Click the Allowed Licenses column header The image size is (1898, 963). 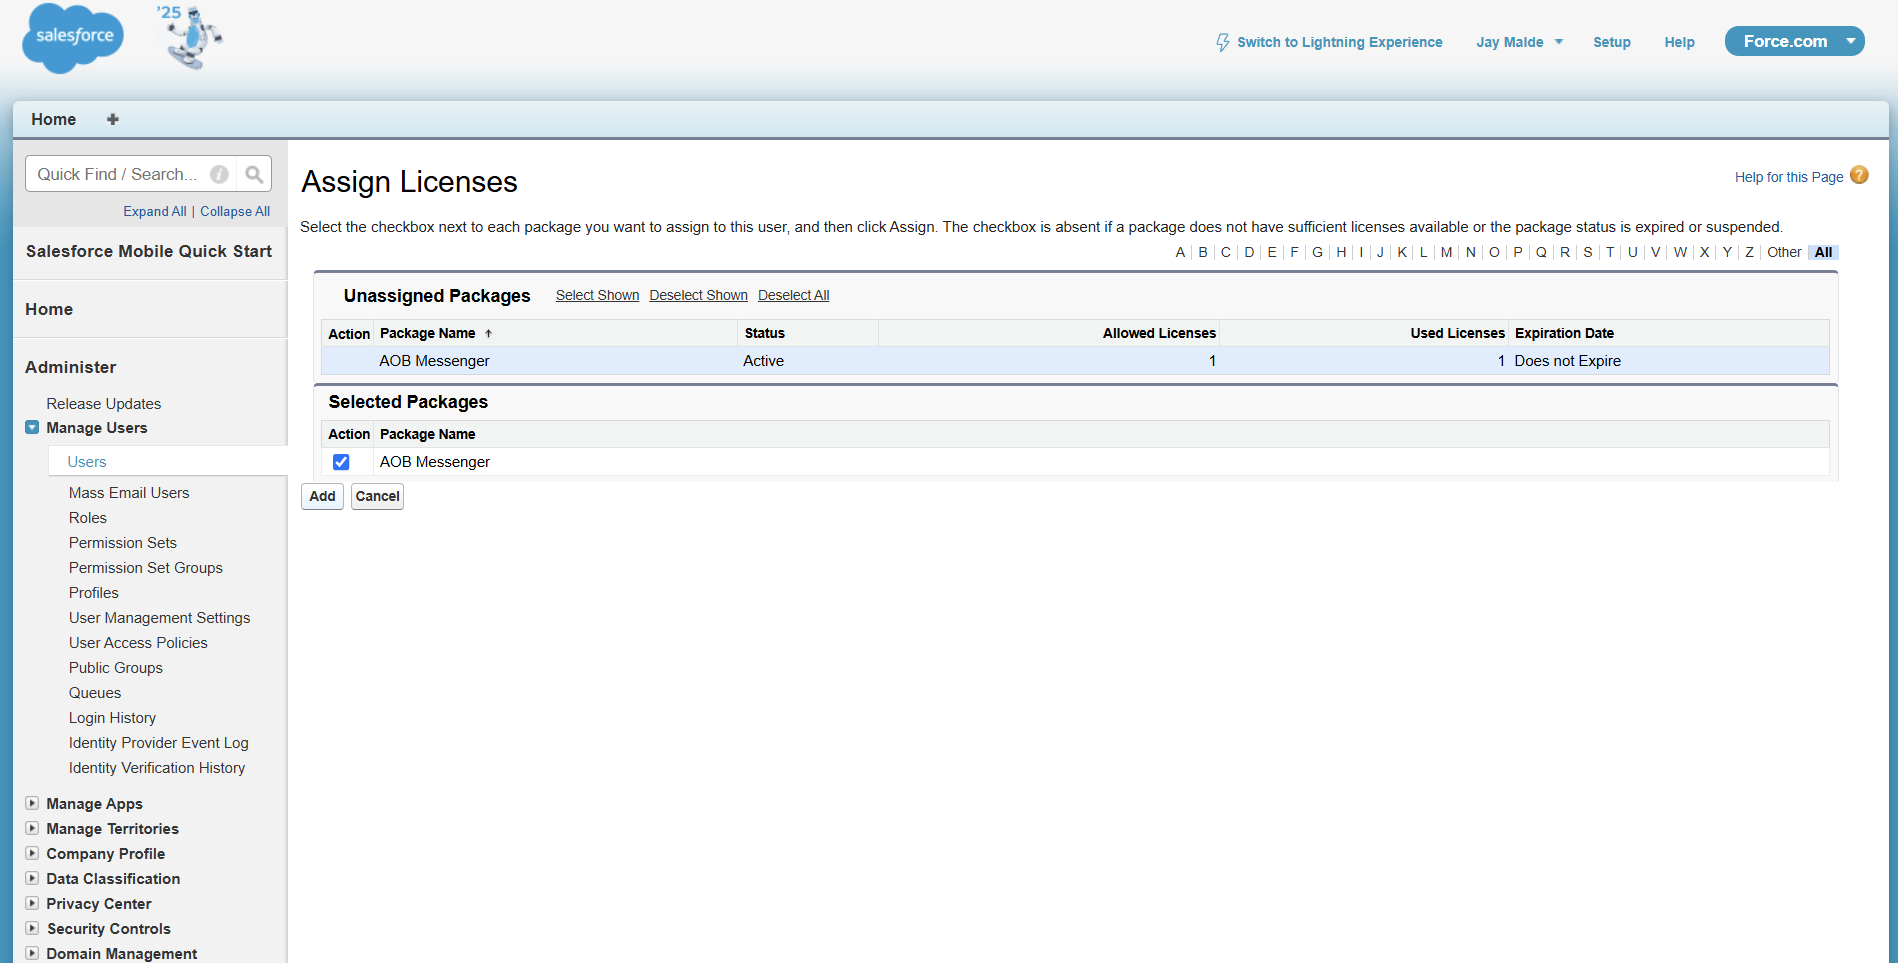1159,333
